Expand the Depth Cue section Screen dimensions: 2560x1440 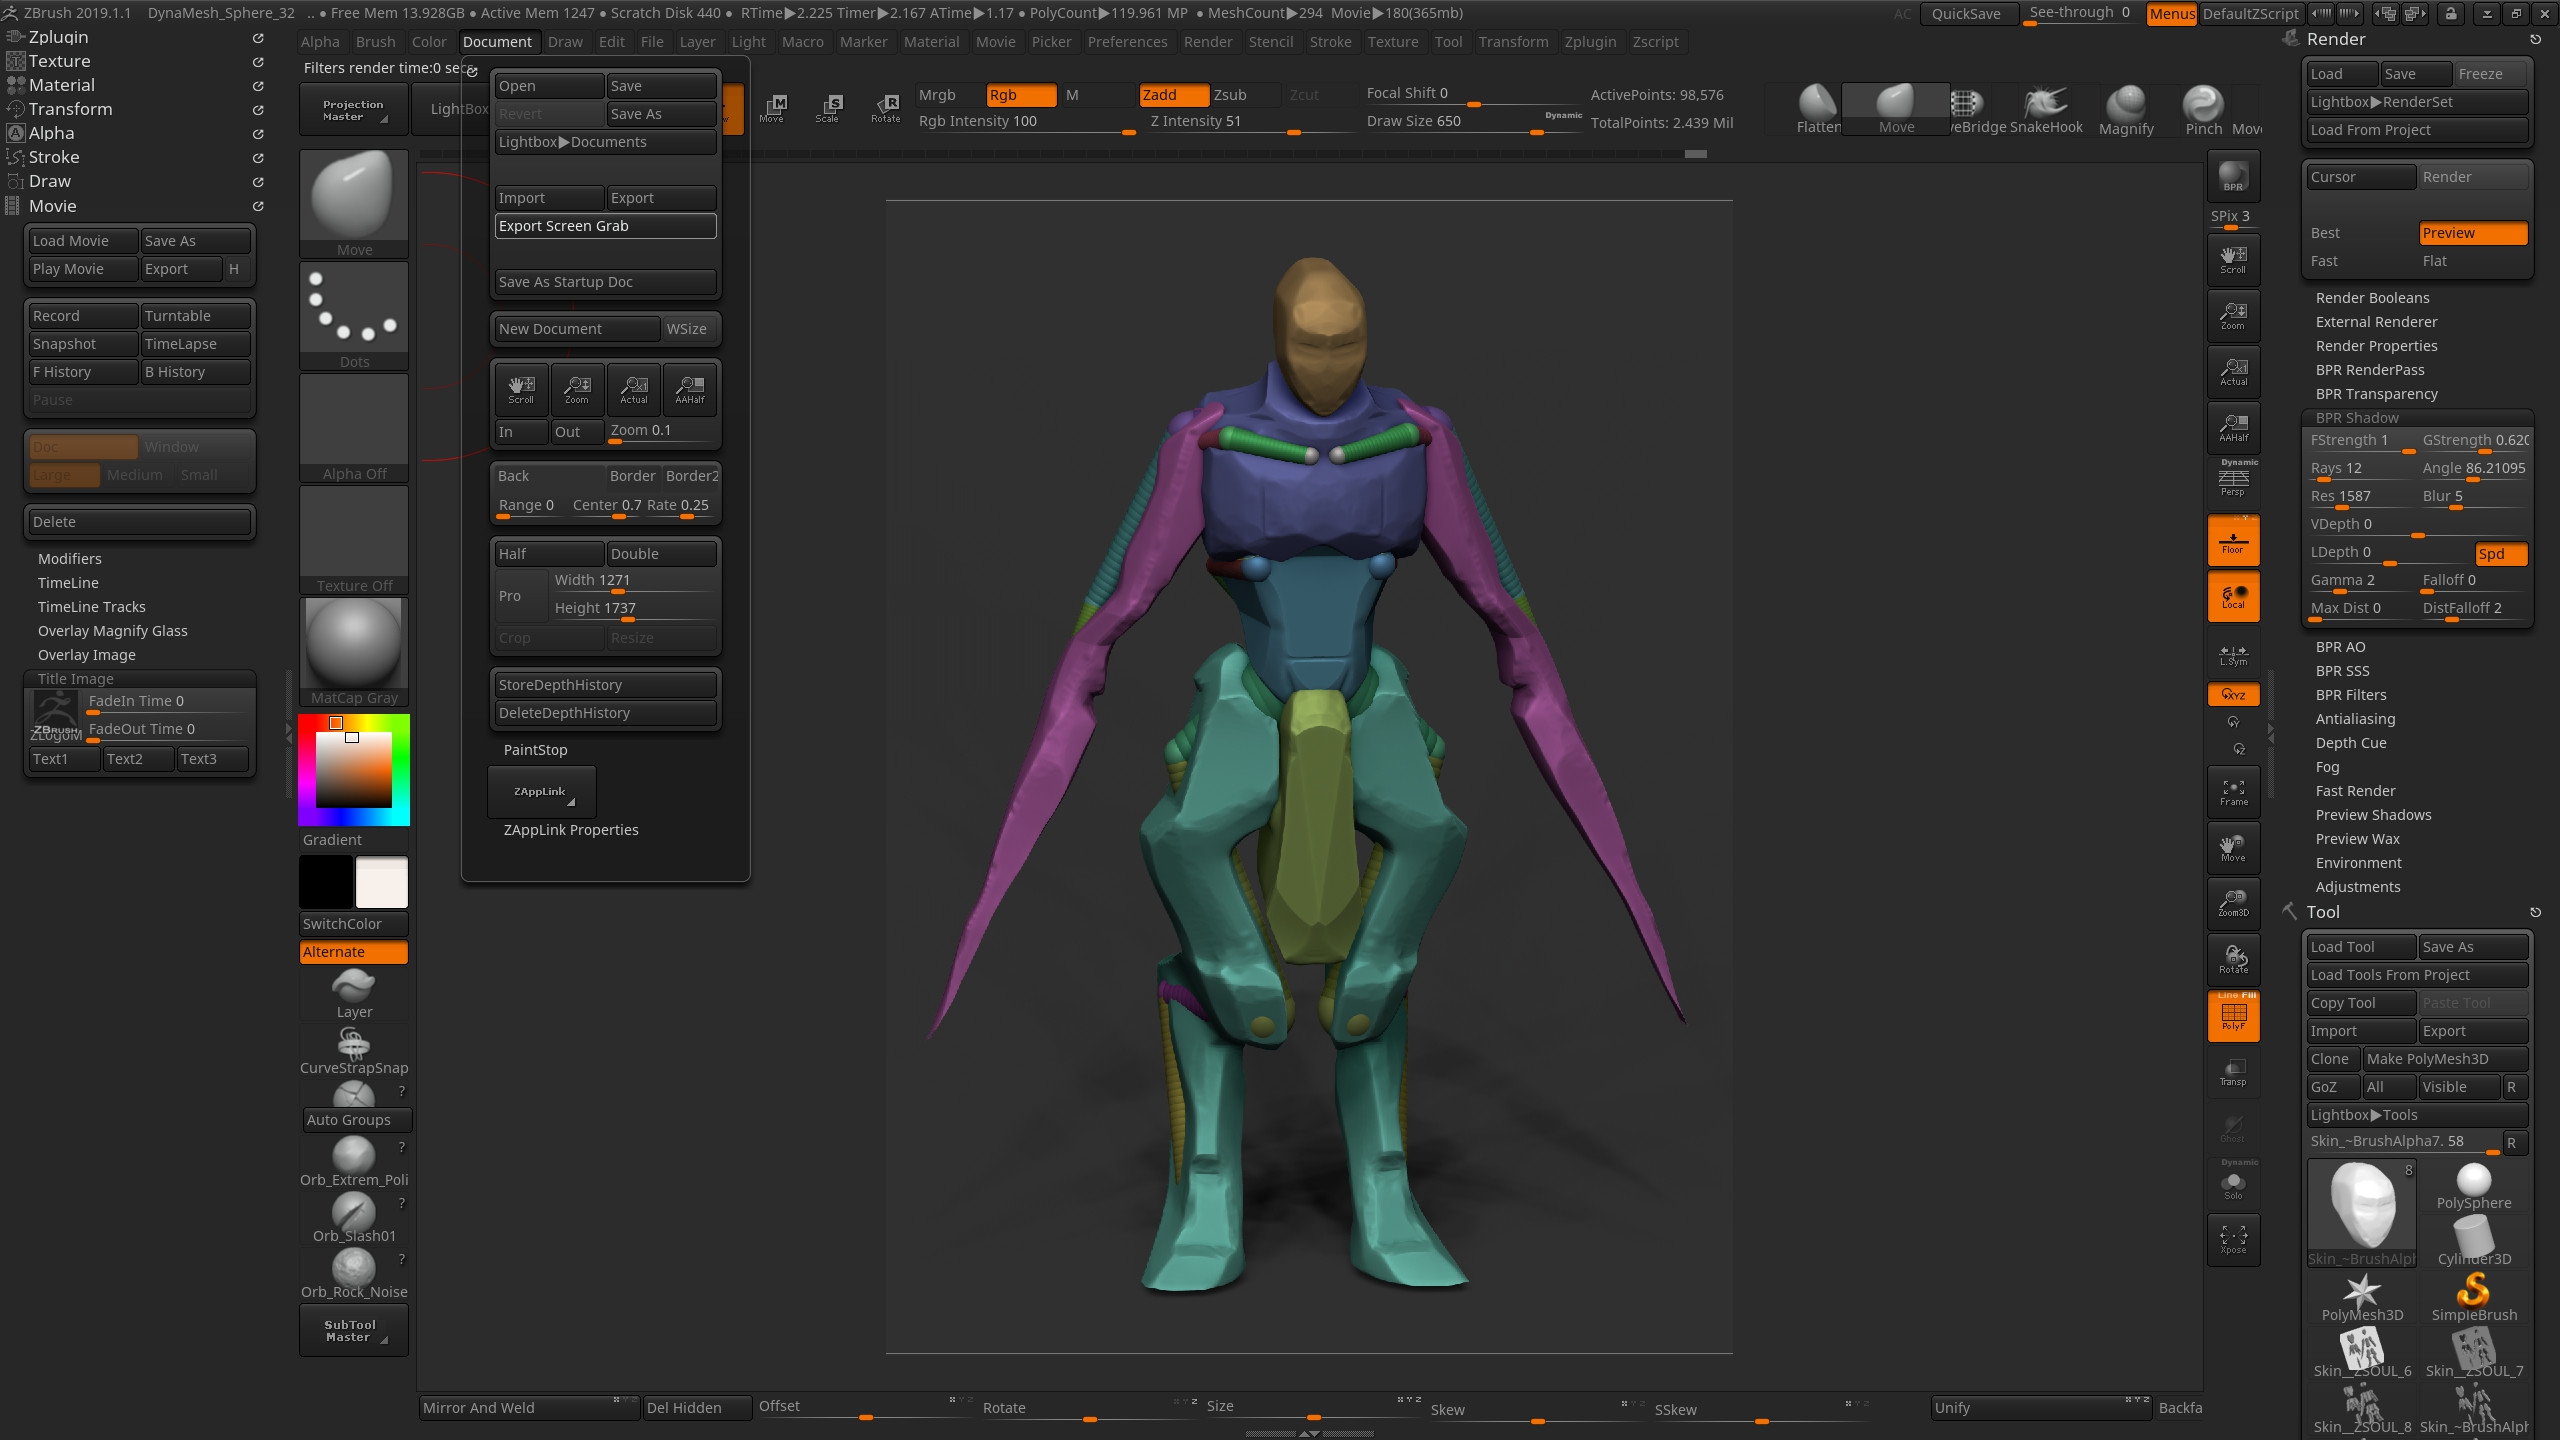pyautogui.click(x=2351, y=743)
